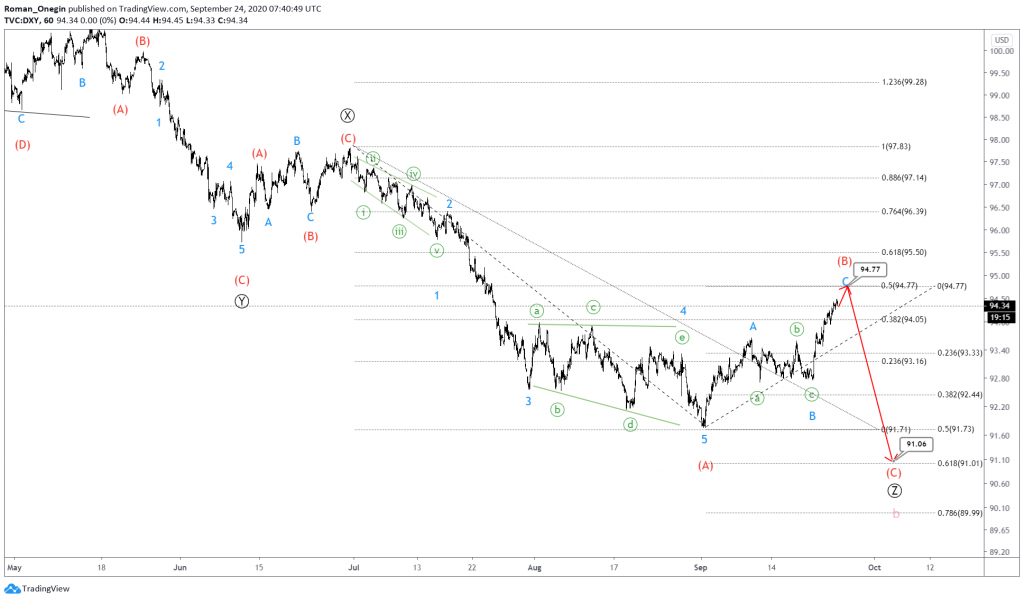The image size is (1024, 601).
Task: Click the 1.236(99.28) Fibonacci level label
Action: tap(904, 82)
